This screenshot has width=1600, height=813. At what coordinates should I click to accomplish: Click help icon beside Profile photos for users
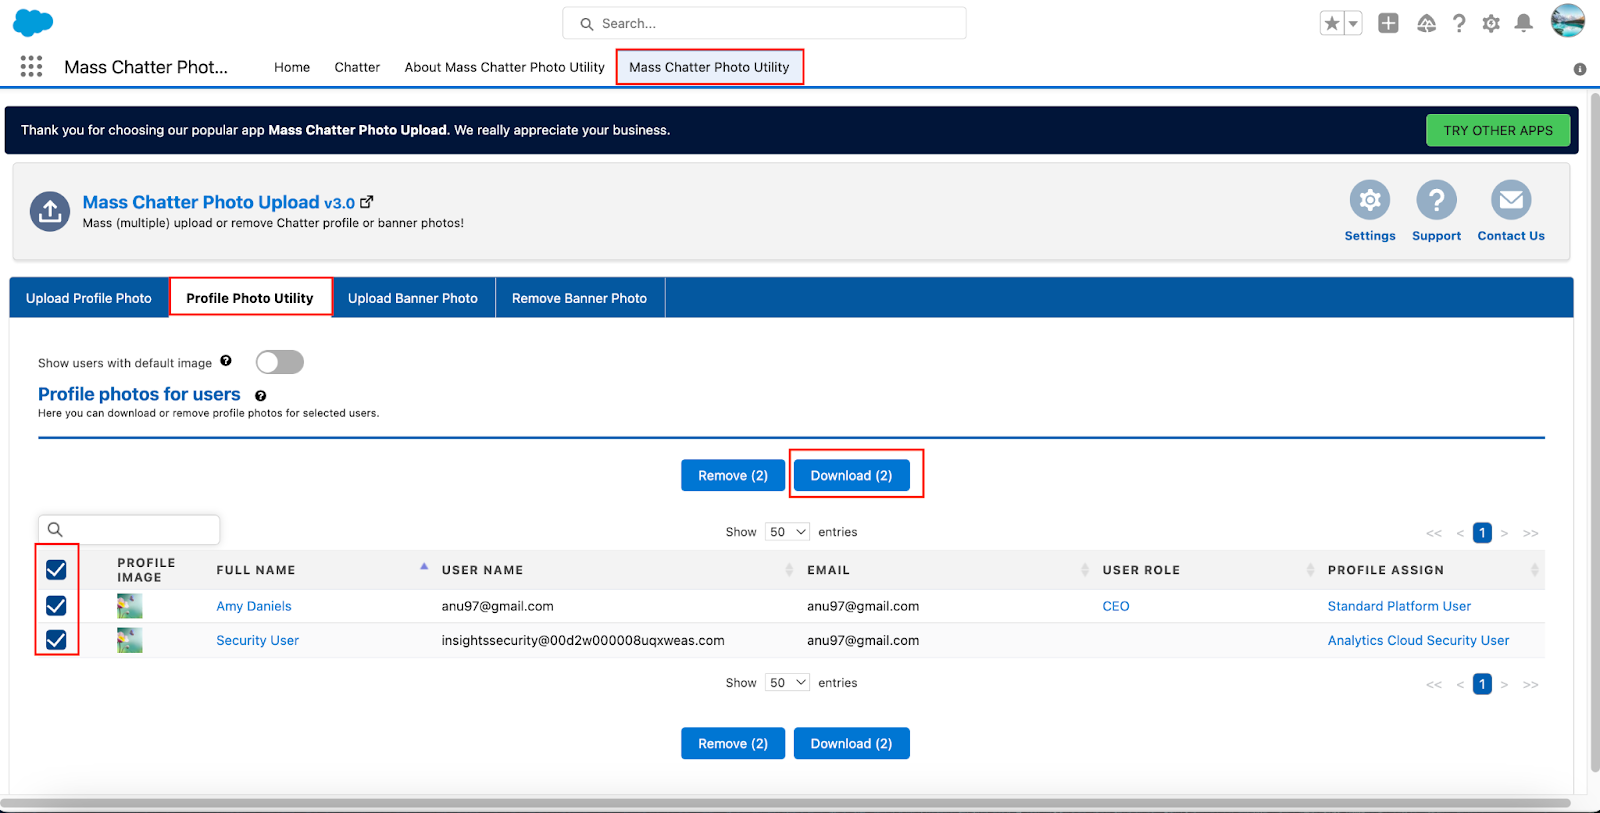coord(260,396)
